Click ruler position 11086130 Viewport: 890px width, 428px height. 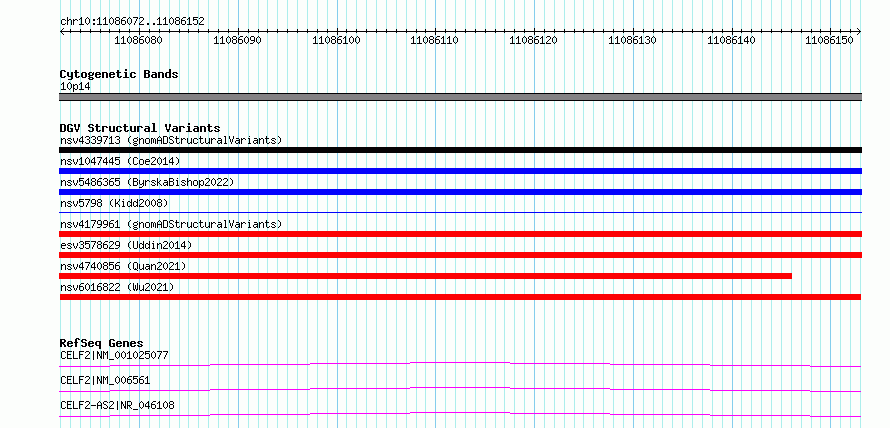pyautogui.click(x=632, y=40)
